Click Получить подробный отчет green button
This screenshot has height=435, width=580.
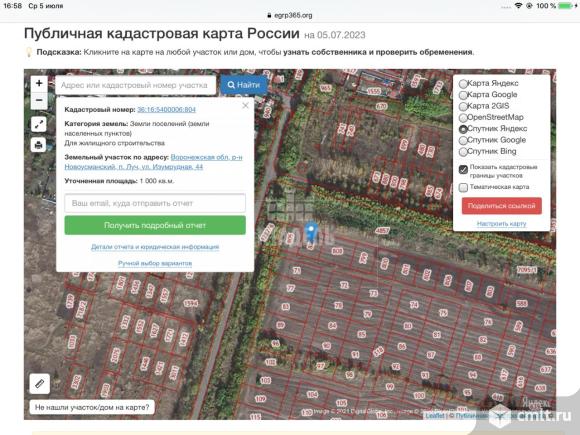(155, 225)
